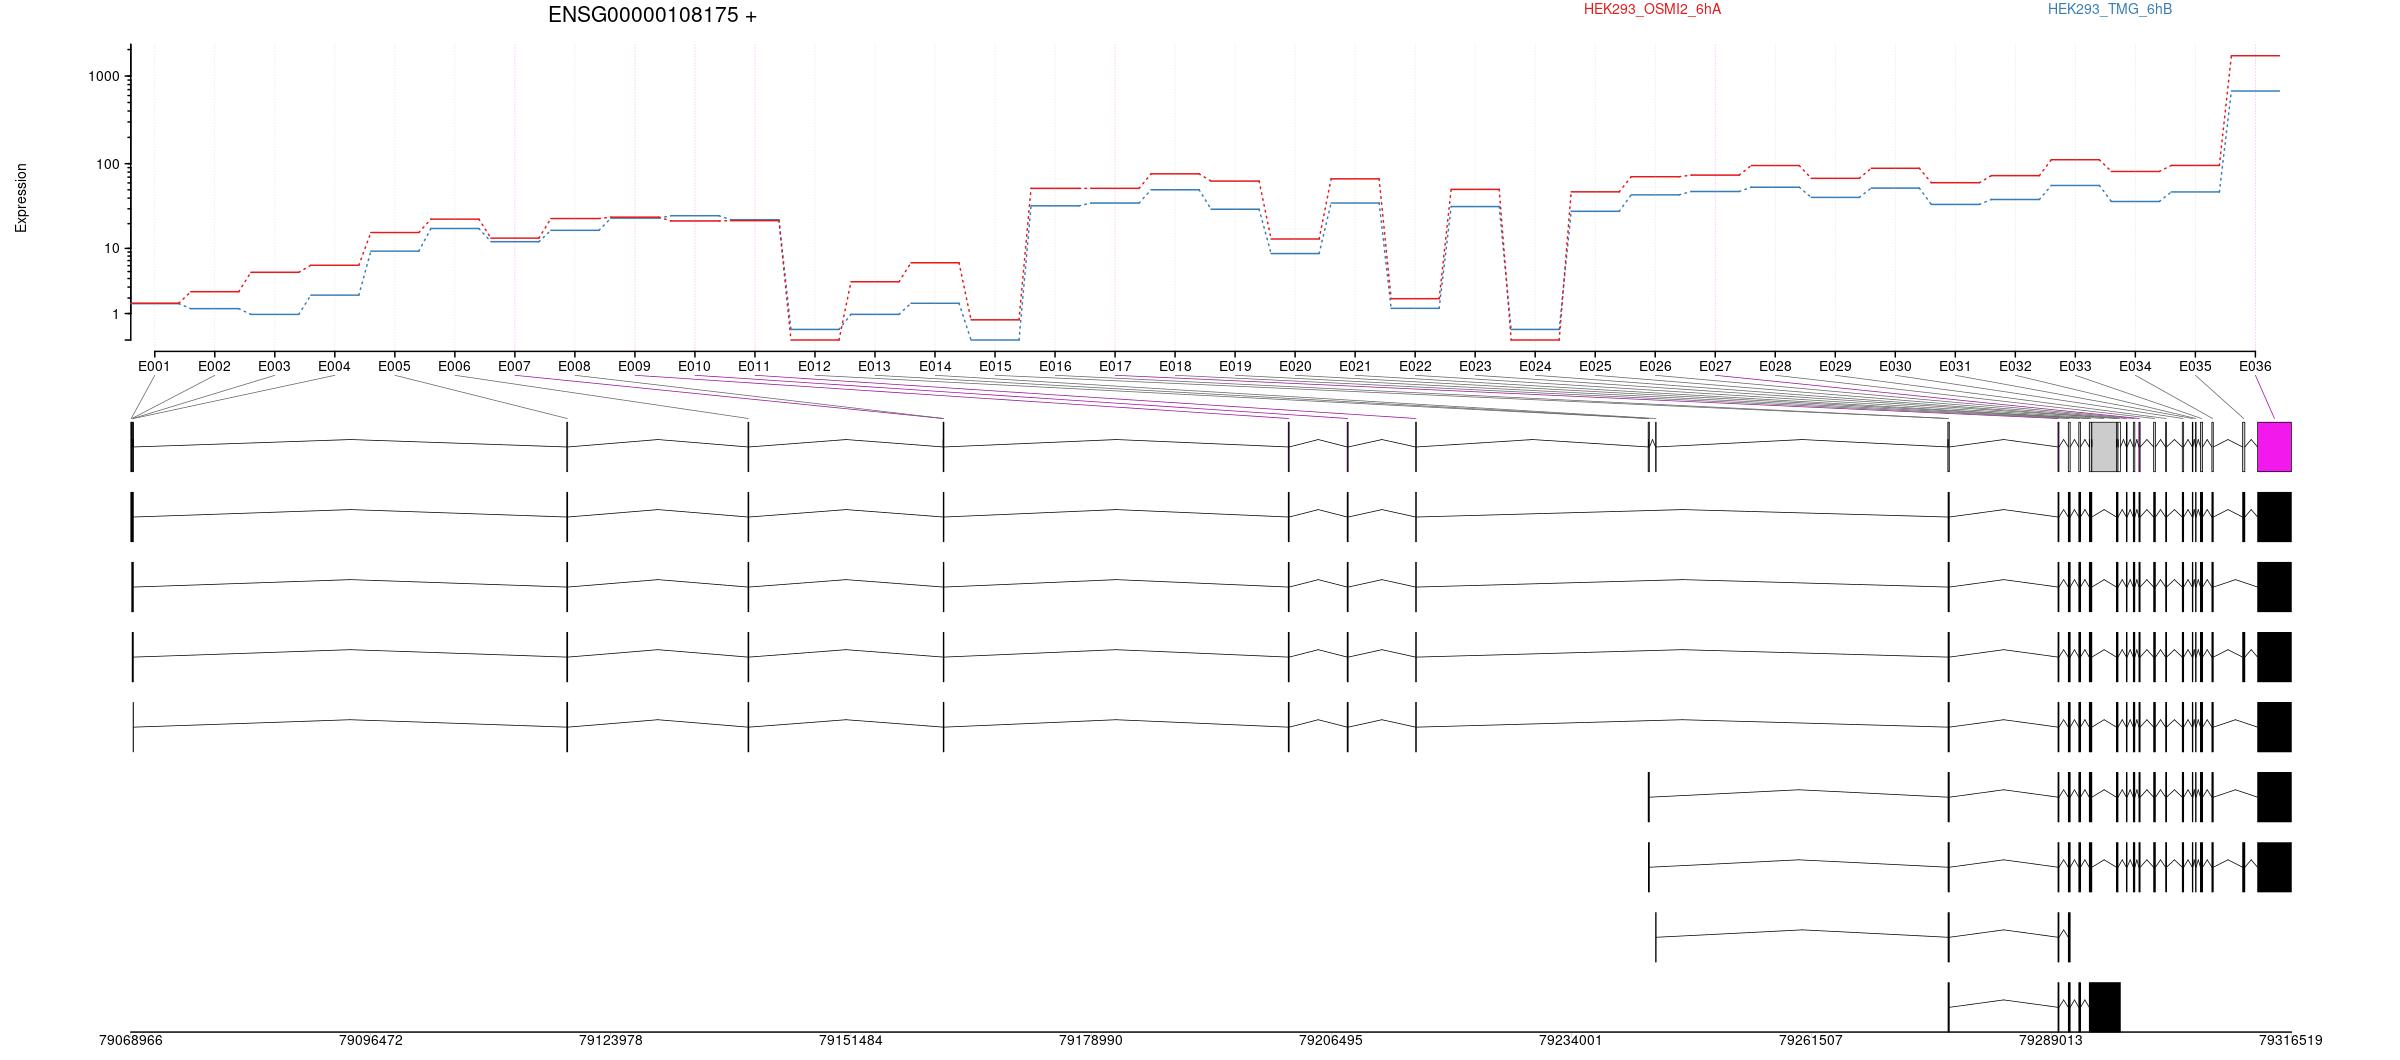Choose exon label E012
The image size is (2400, 1060).
[814, 366]
